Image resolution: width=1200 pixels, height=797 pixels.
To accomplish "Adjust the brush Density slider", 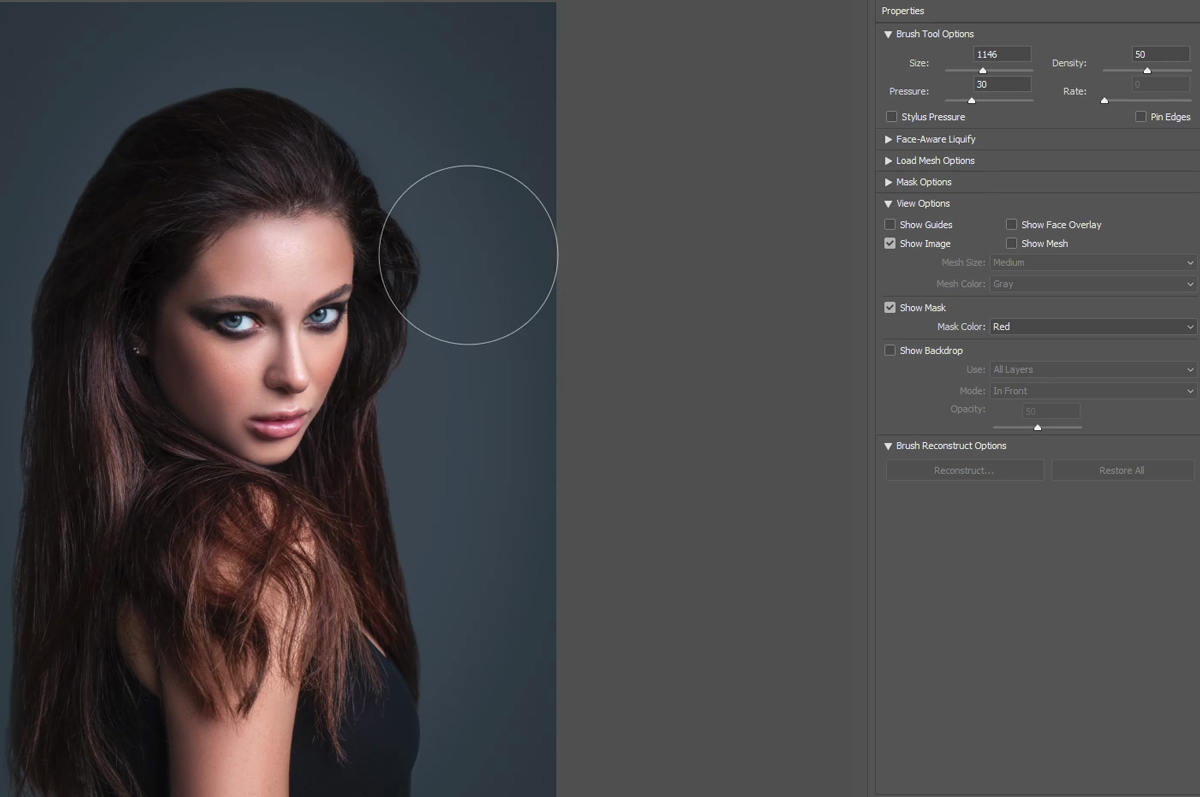I will click(x=1147, y=71).
